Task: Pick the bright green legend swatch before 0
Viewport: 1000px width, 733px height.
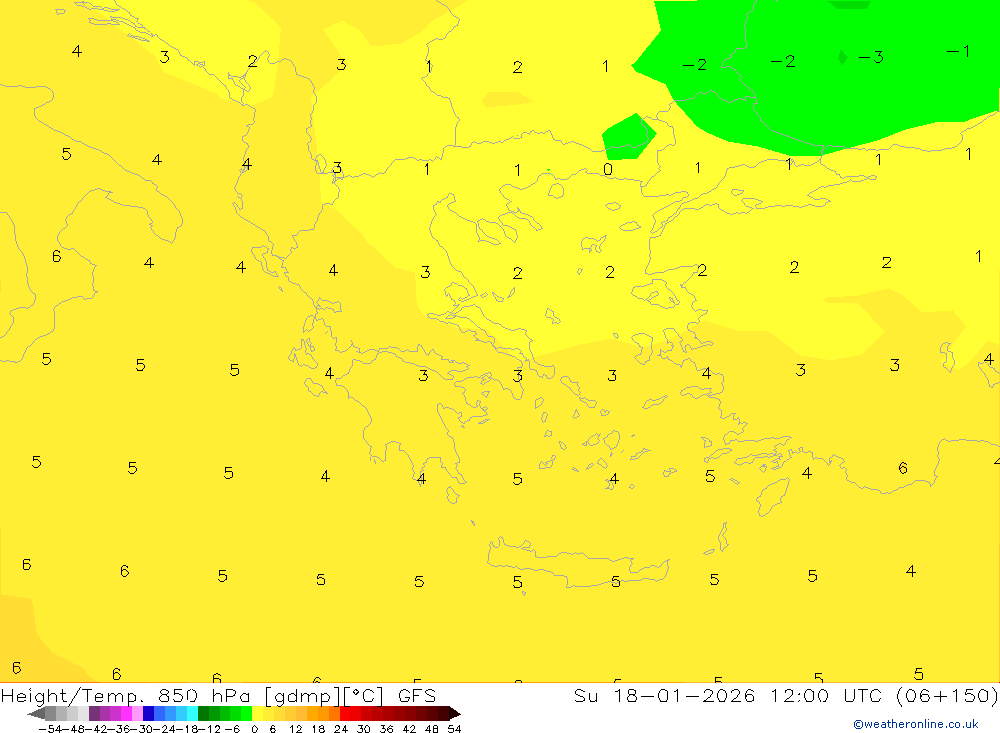Action: click(x=246, y=713)
